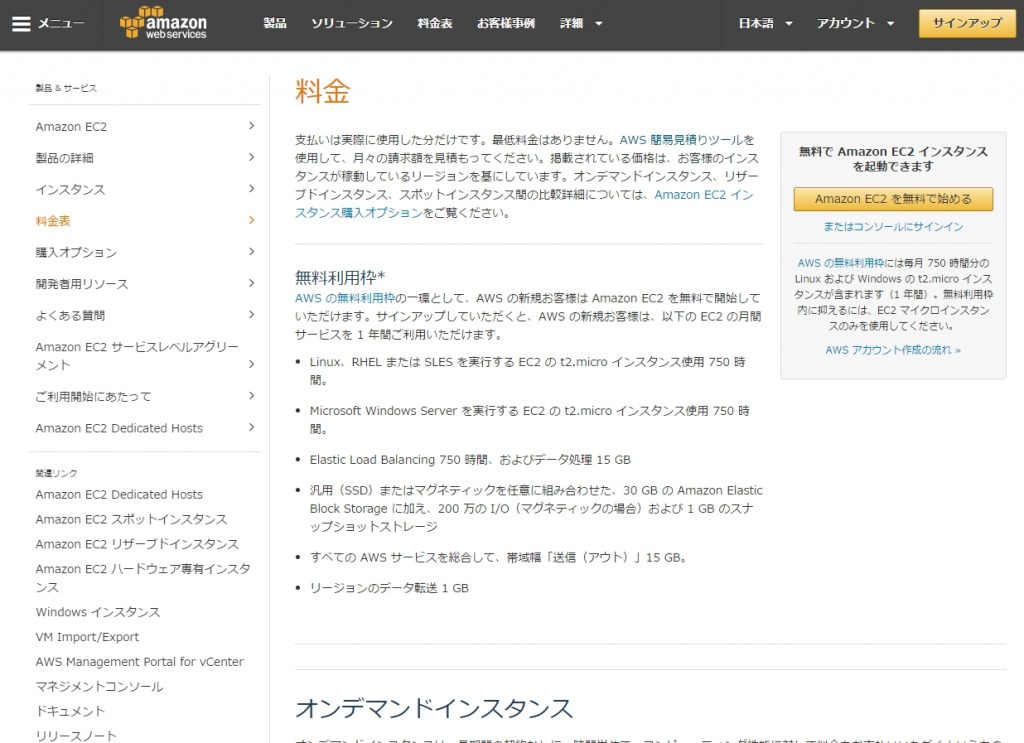Select 製品 in the top navigation bar
The image size is (1024, 743).
click(x=275, y=24)
